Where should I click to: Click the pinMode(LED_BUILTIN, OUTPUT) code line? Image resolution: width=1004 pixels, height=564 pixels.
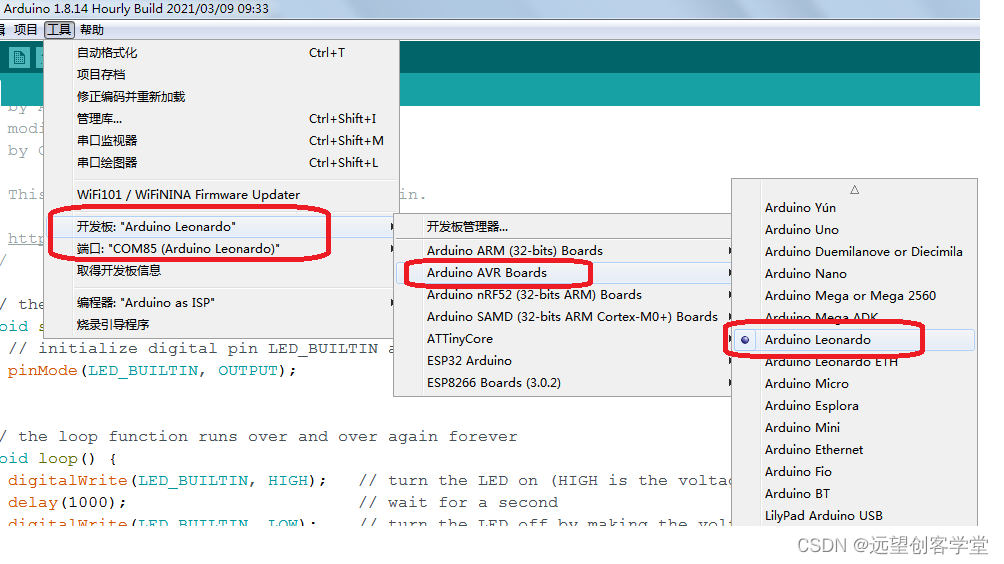point(152,371)
